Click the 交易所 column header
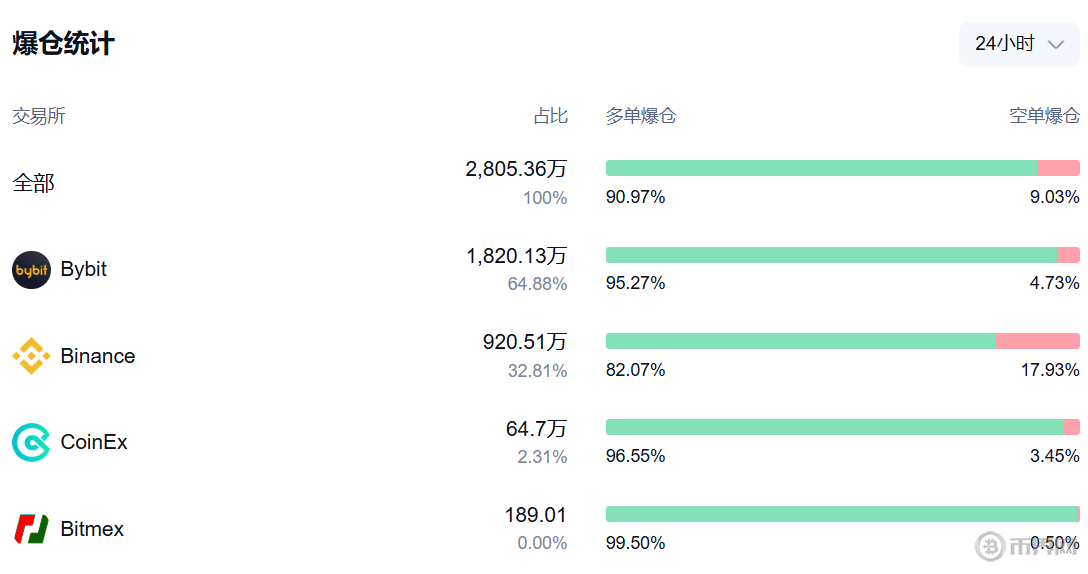 pyautogui.click(x=39, y=116)
